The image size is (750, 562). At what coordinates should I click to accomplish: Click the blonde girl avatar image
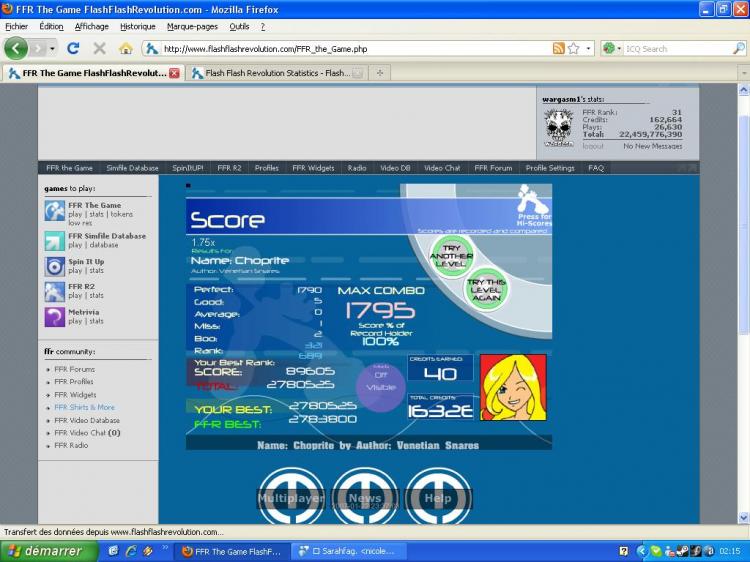coord(513,387)
